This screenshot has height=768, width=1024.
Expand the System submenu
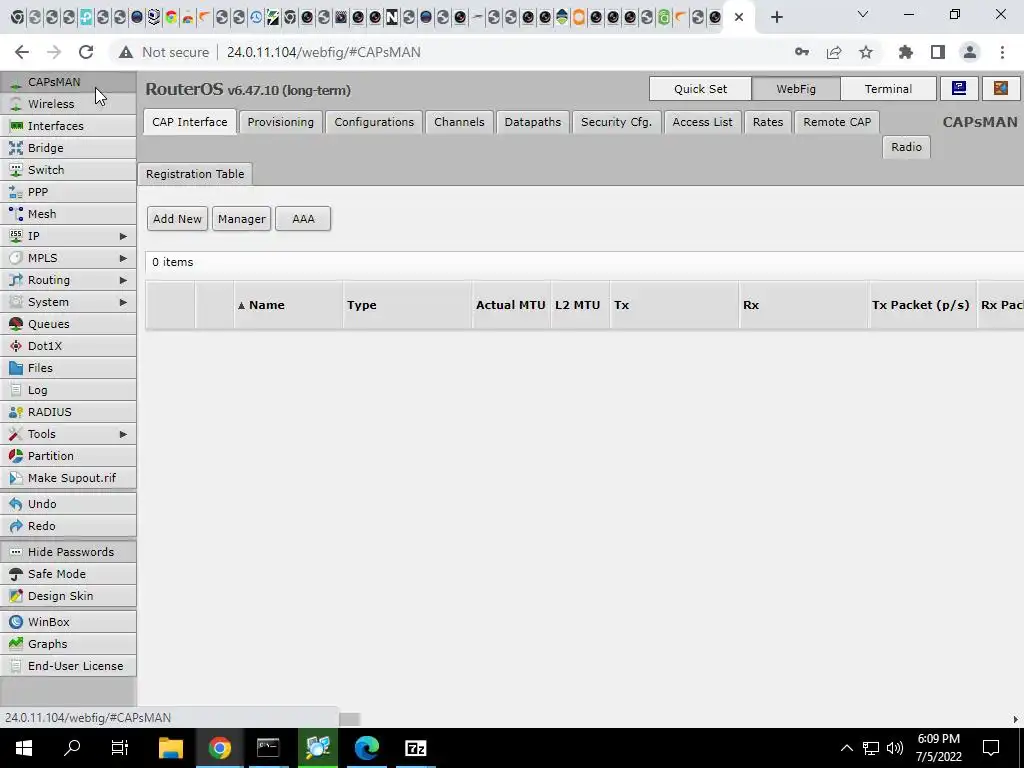click(68, 302)
